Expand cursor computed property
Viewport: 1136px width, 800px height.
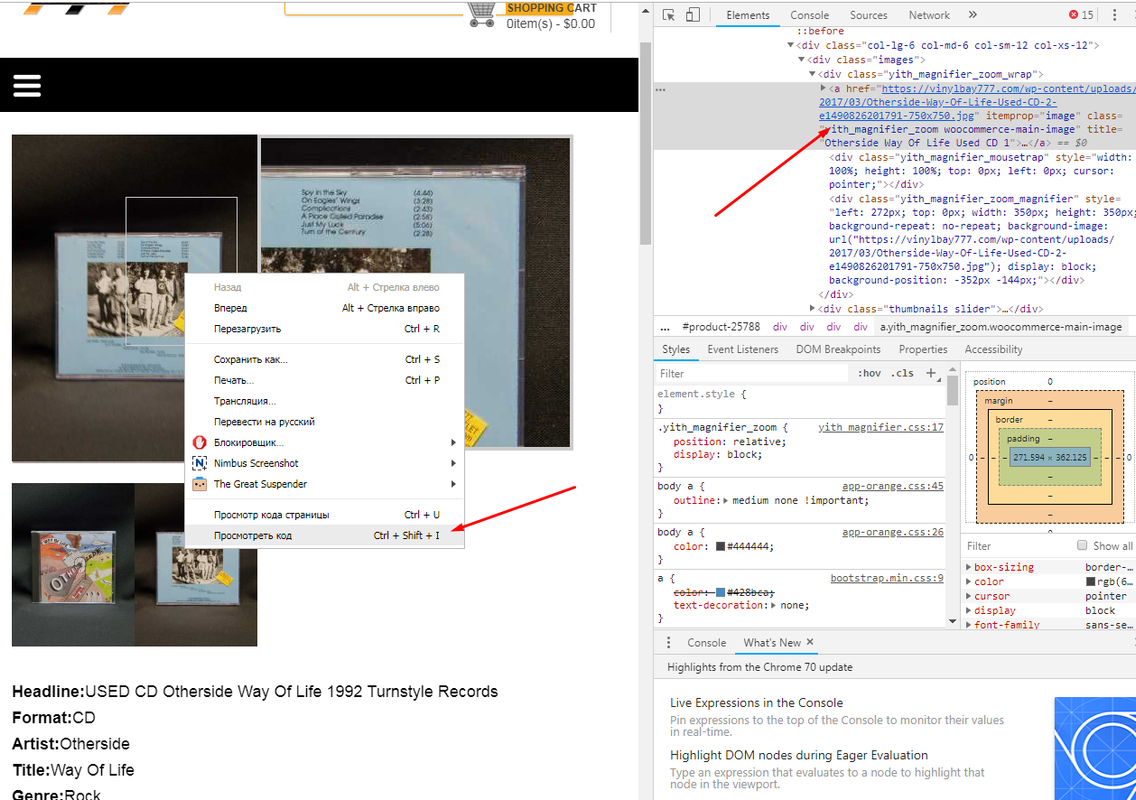point(969,596)
